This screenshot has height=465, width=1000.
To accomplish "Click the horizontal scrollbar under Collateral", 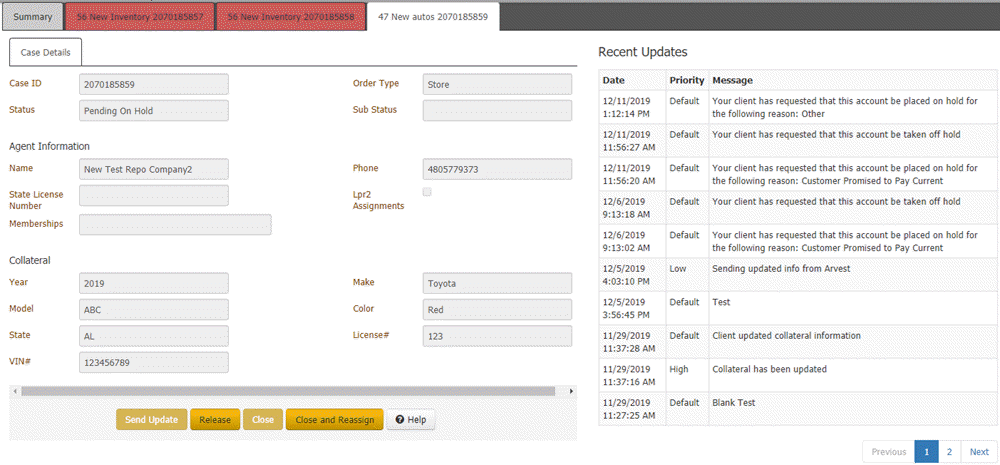I will coord(290,391).
